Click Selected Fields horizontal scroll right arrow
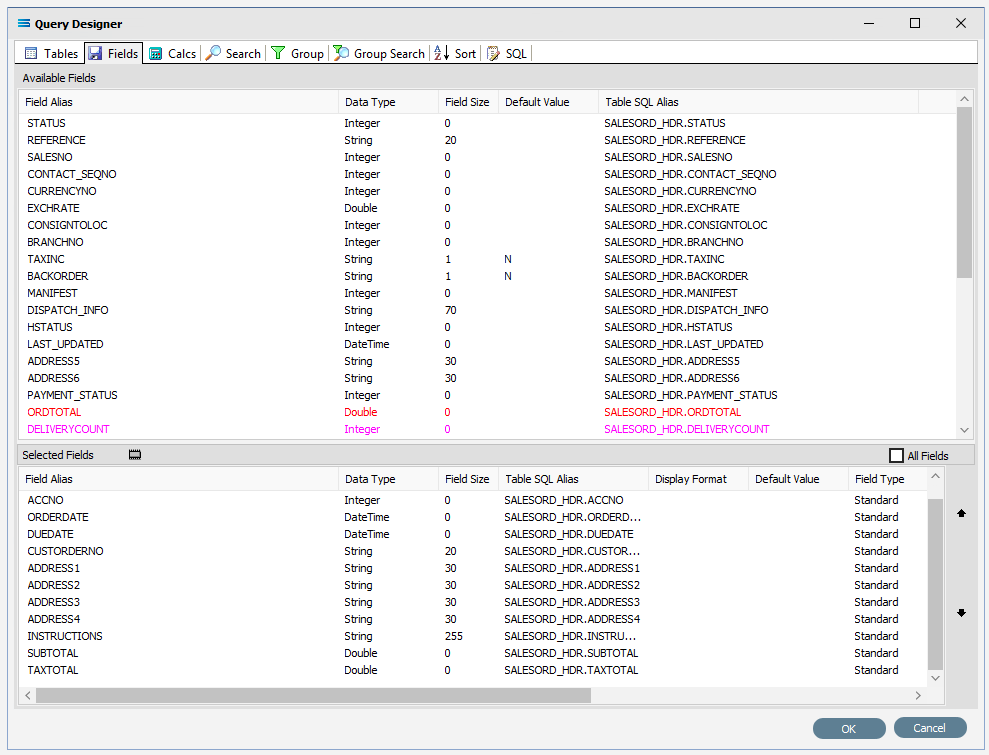The width and height of the screenshot is (989, 755). (918, 695)
